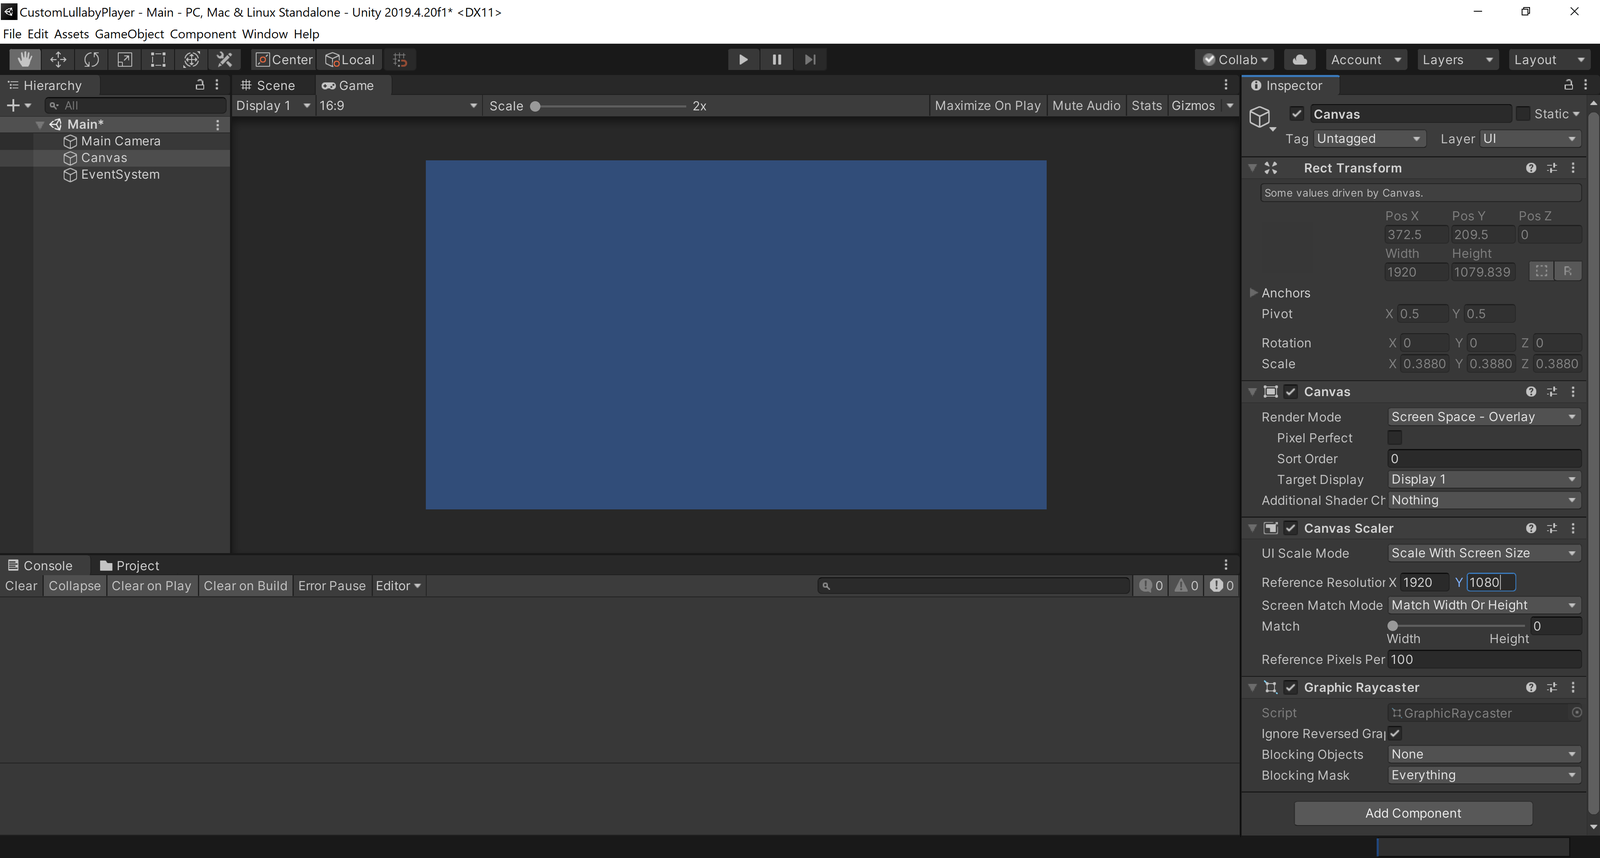
Task: Select the Rotate tool
Action: click(x=91, y=60)
